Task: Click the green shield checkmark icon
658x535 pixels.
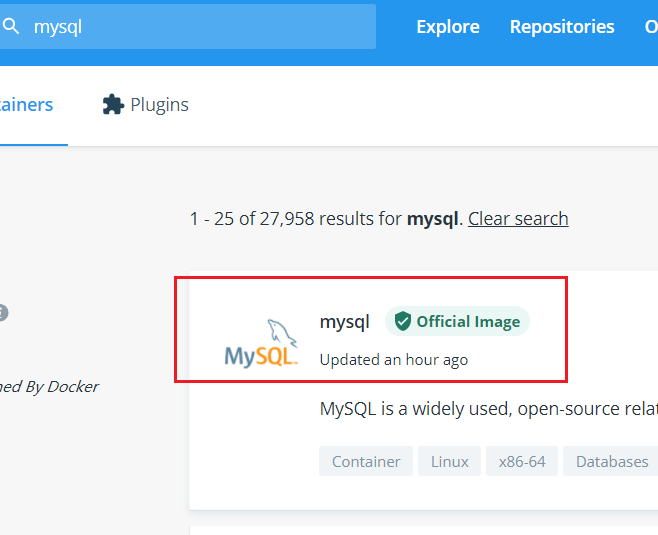Action: (402, 321)
